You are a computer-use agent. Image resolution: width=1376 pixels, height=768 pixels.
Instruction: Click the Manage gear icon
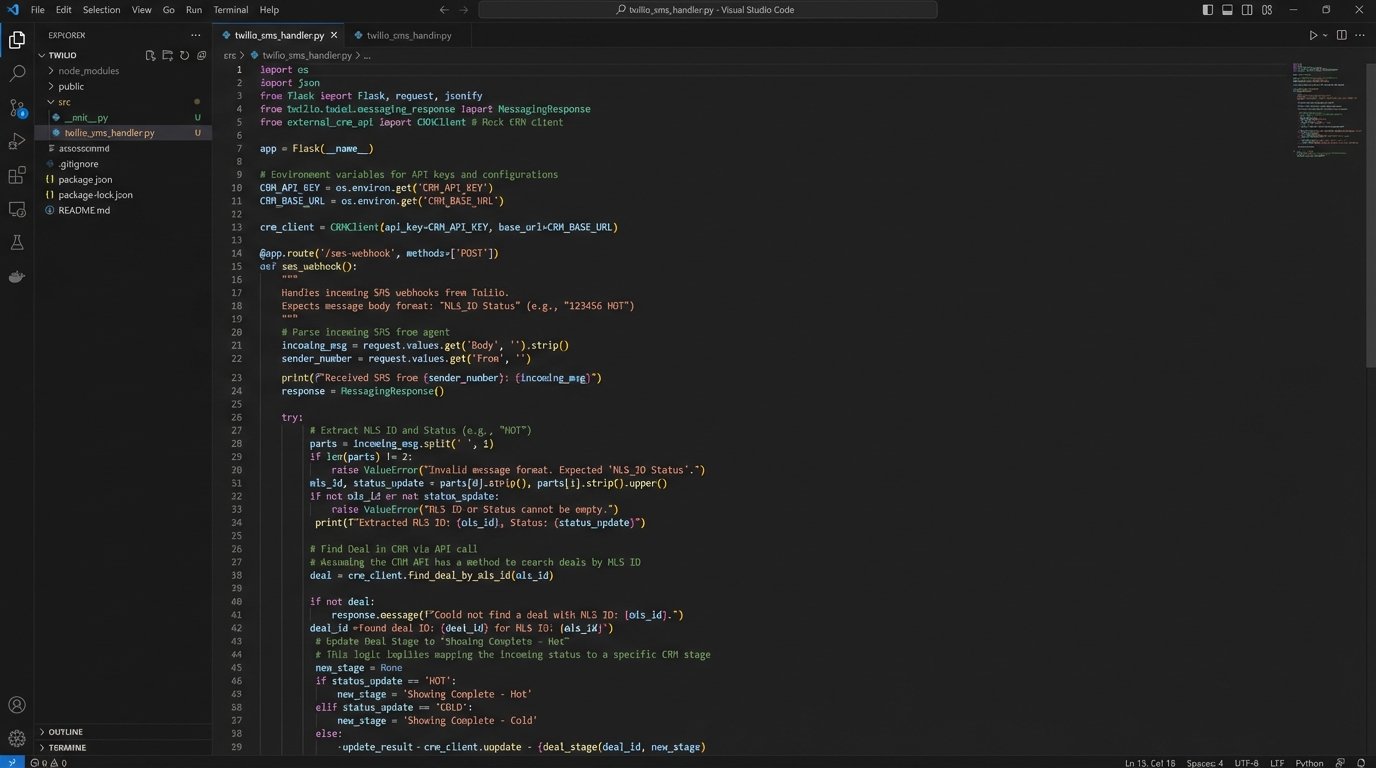pos(17,738)
